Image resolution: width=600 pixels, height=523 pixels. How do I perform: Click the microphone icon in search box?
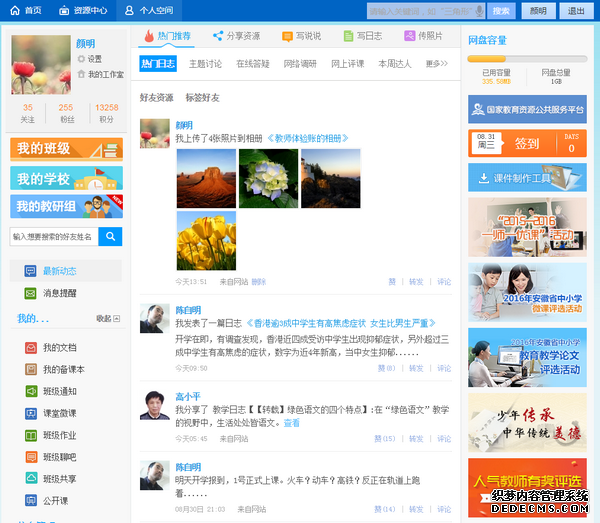pyautogui.click(x=479, y=11)
